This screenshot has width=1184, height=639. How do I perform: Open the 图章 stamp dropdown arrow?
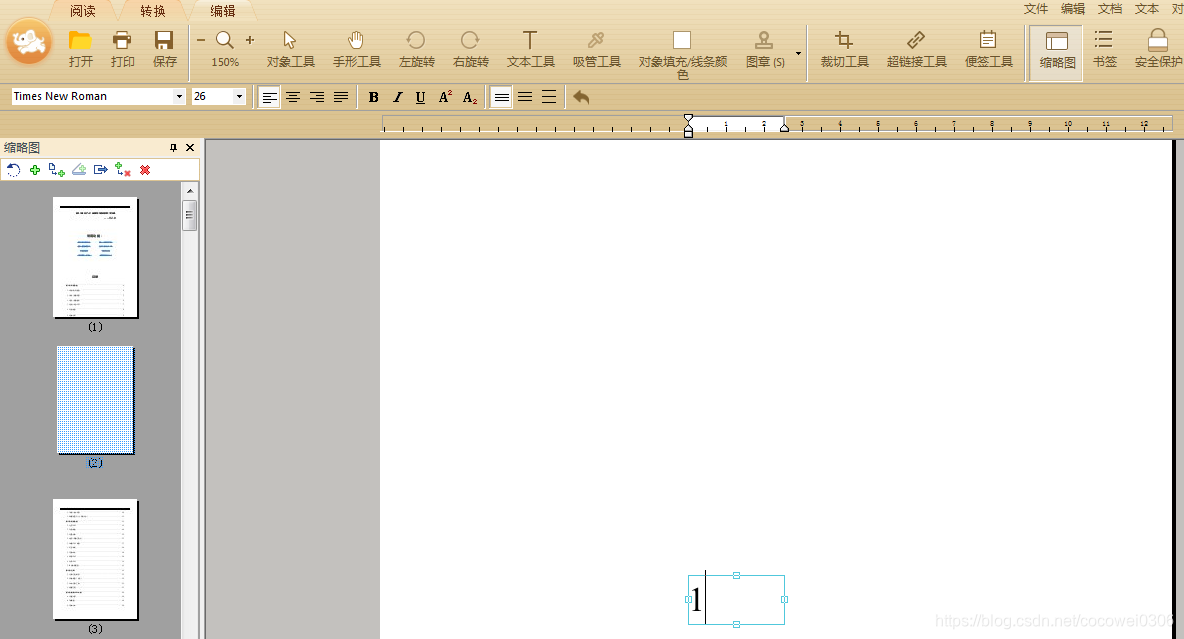click(798, 53)
